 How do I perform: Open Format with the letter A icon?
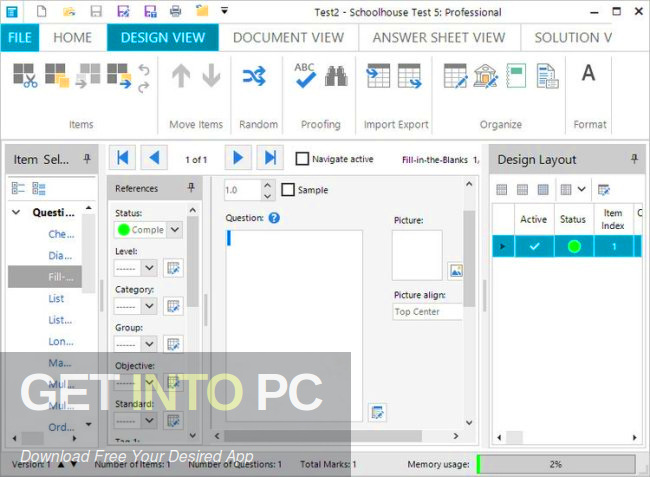[x=588, y=73]
